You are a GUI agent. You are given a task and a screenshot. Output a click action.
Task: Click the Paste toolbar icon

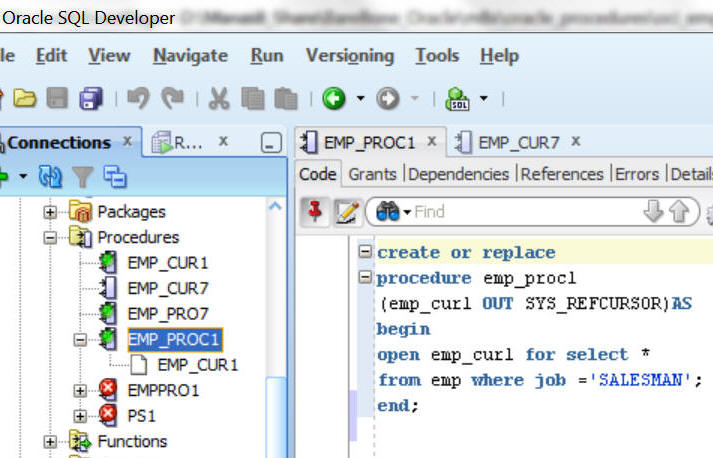coord(286,99)
